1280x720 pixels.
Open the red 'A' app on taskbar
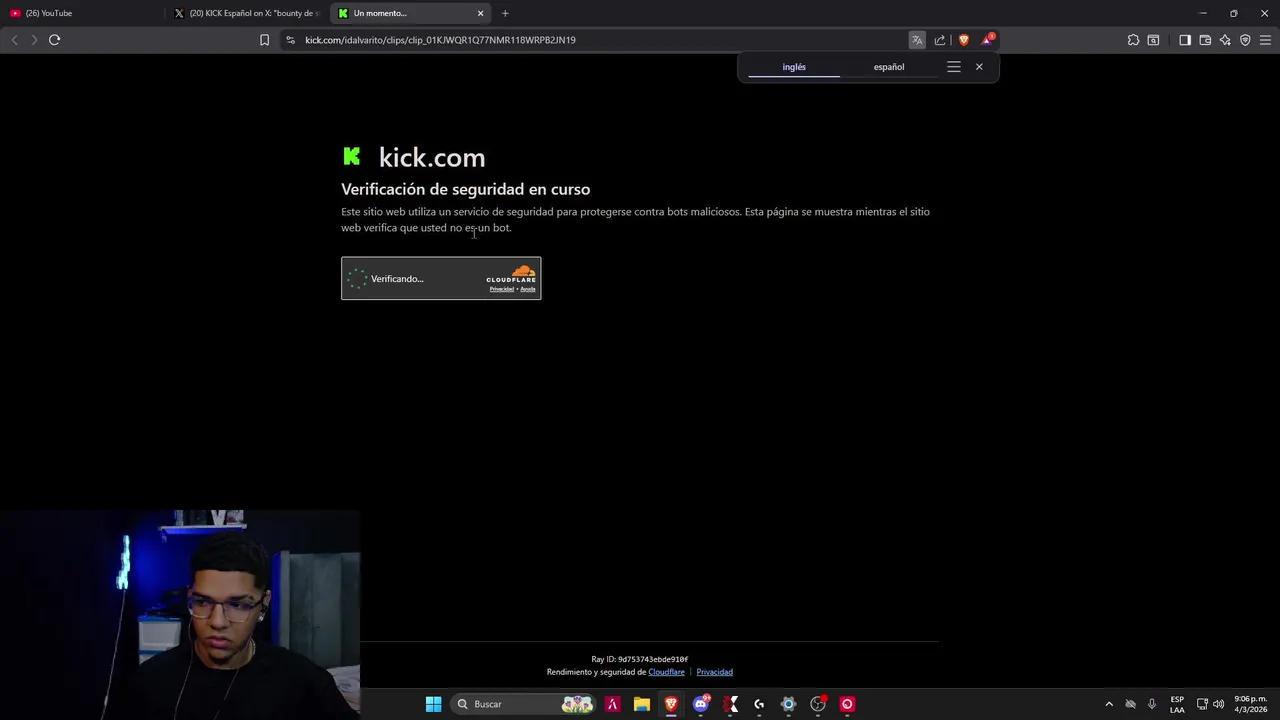click(613, 704)
